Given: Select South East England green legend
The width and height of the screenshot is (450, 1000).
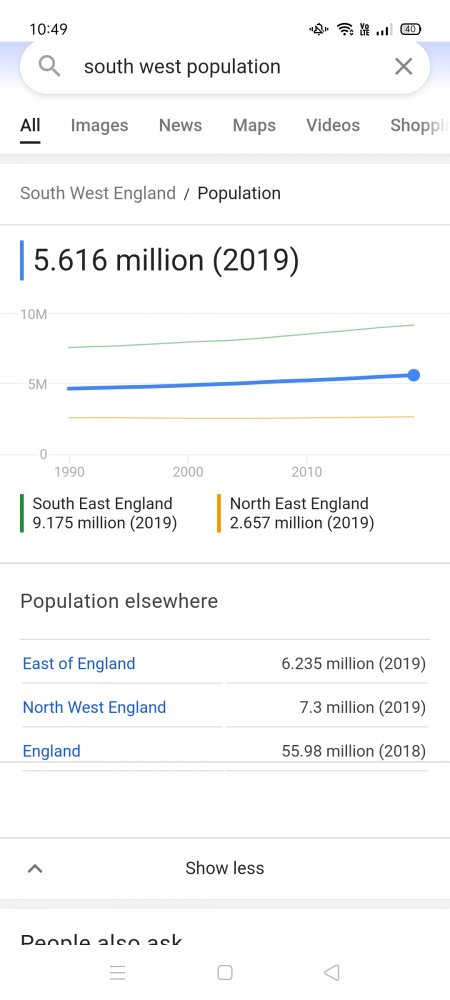Looking at the screenshot, I should [99, 513].
